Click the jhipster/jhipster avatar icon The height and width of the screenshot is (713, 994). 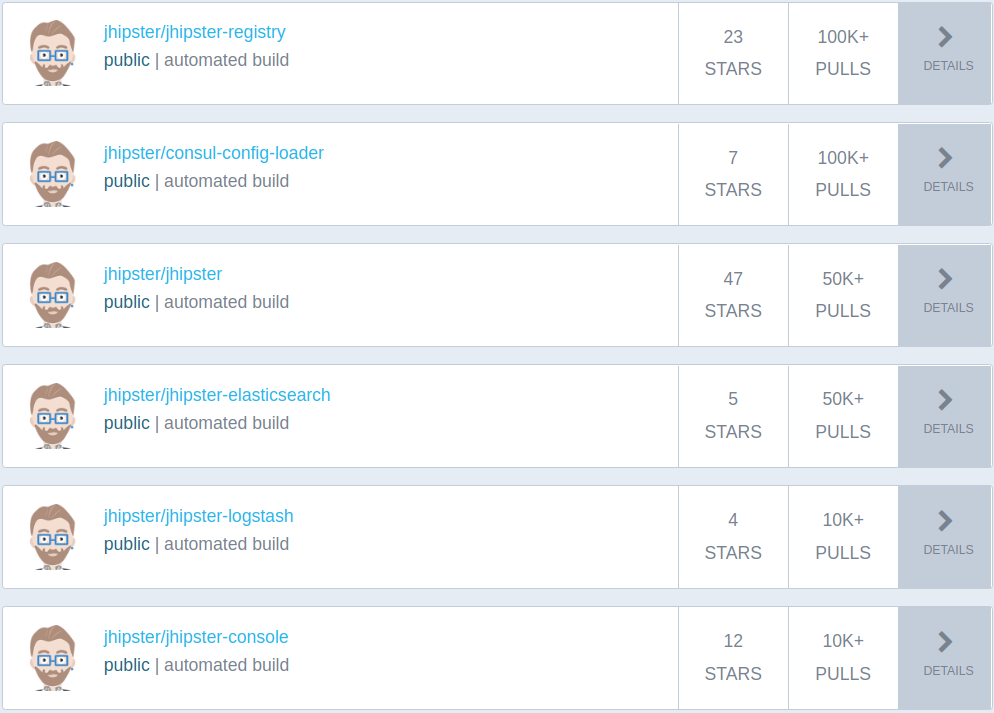point(52,295)
